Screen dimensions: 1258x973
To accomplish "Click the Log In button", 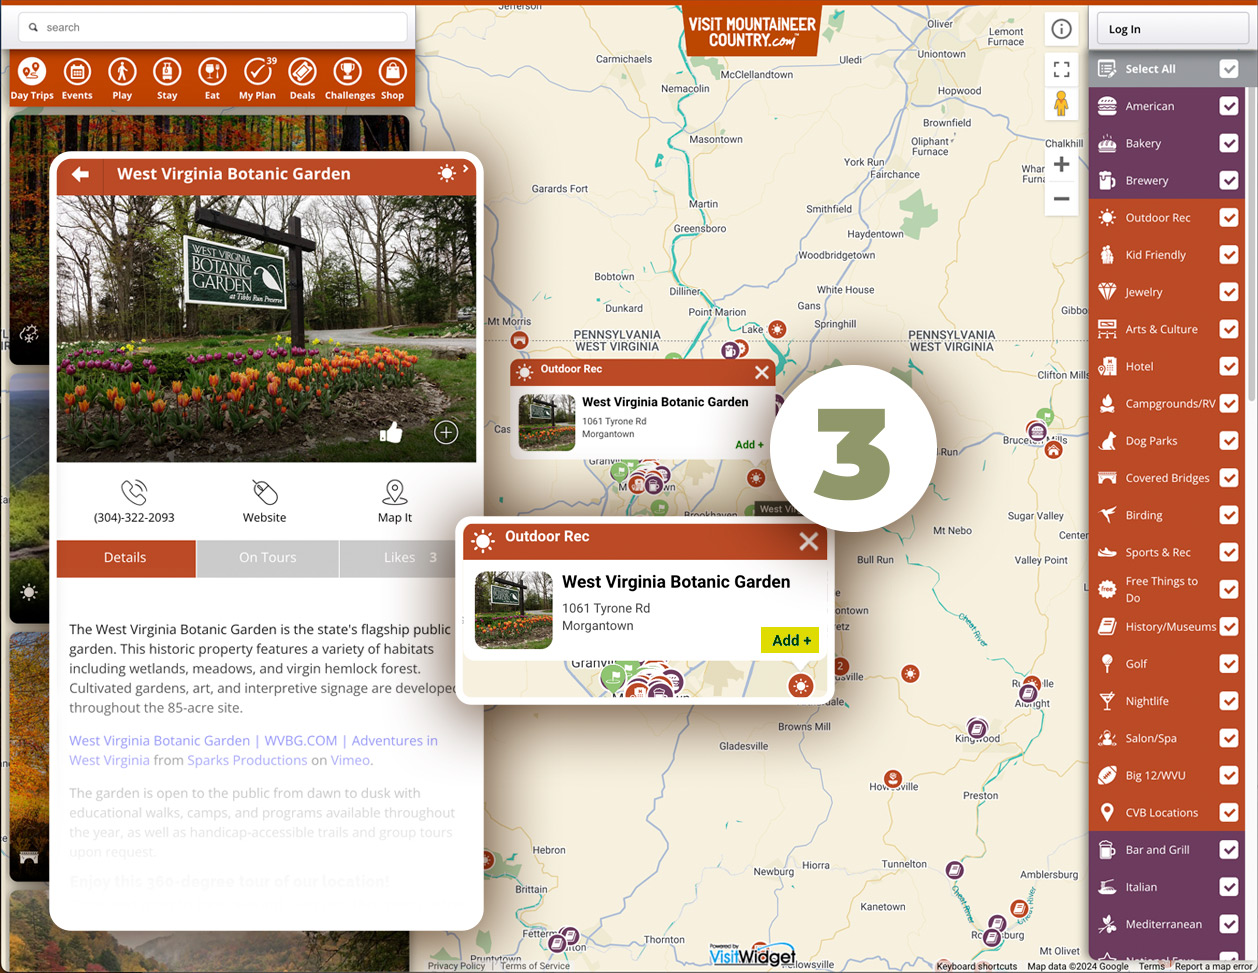I will (x=1172, y=29).
